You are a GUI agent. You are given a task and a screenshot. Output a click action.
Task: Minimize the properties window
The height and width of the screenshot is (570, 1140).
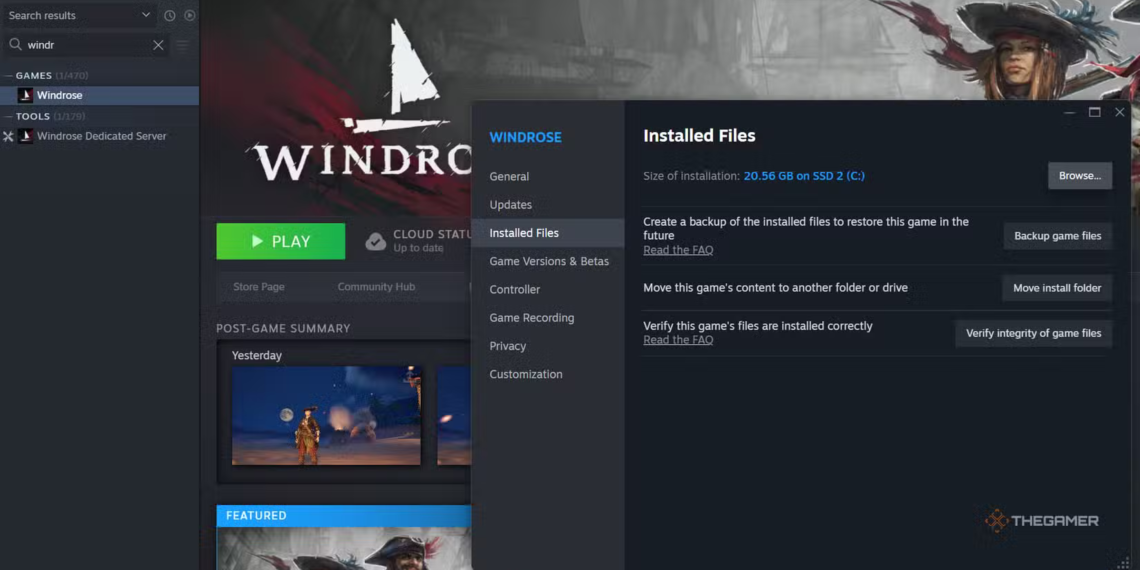1069,112
